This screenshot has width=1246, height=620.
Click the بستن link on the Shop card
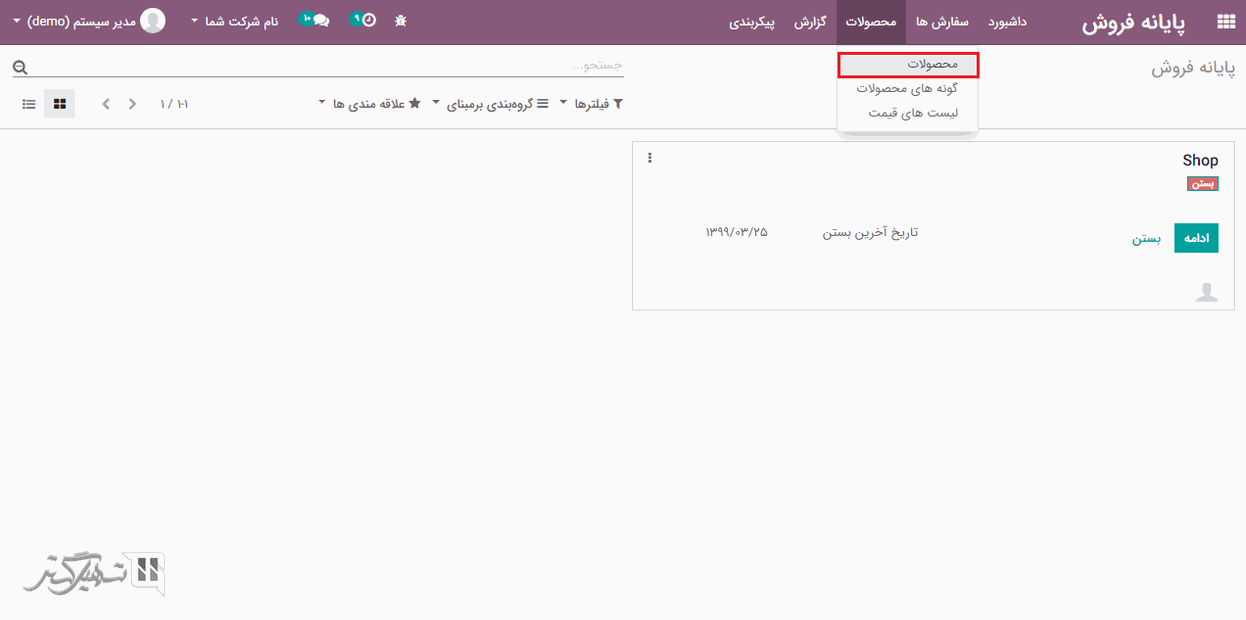point(1147,238)
